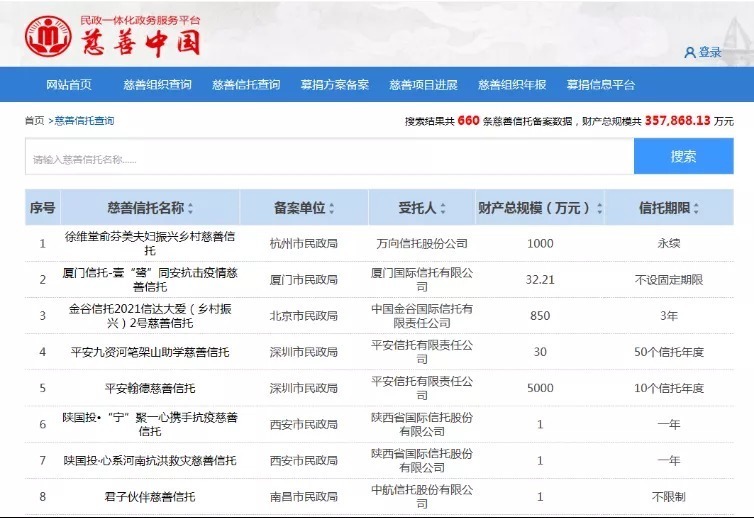Screen dimensions: 754x518
Task: Click the 慈善中国 logo emblem
Action: tap(48, 37)
